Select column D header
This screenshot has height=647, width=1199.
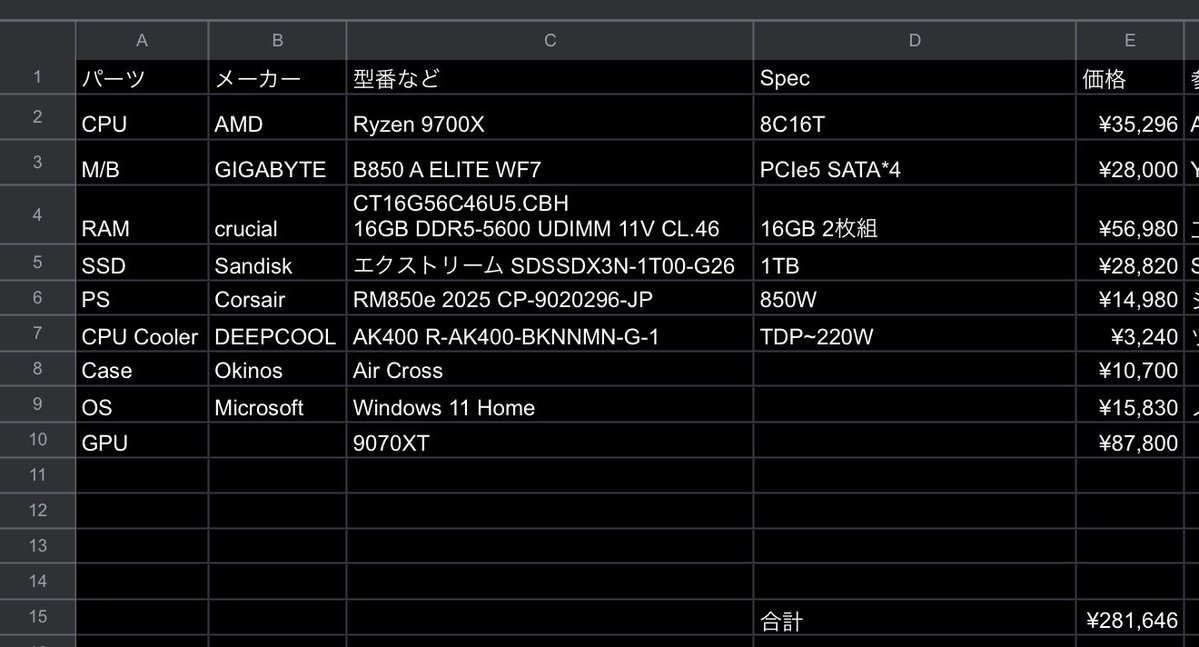coord(915,41)
